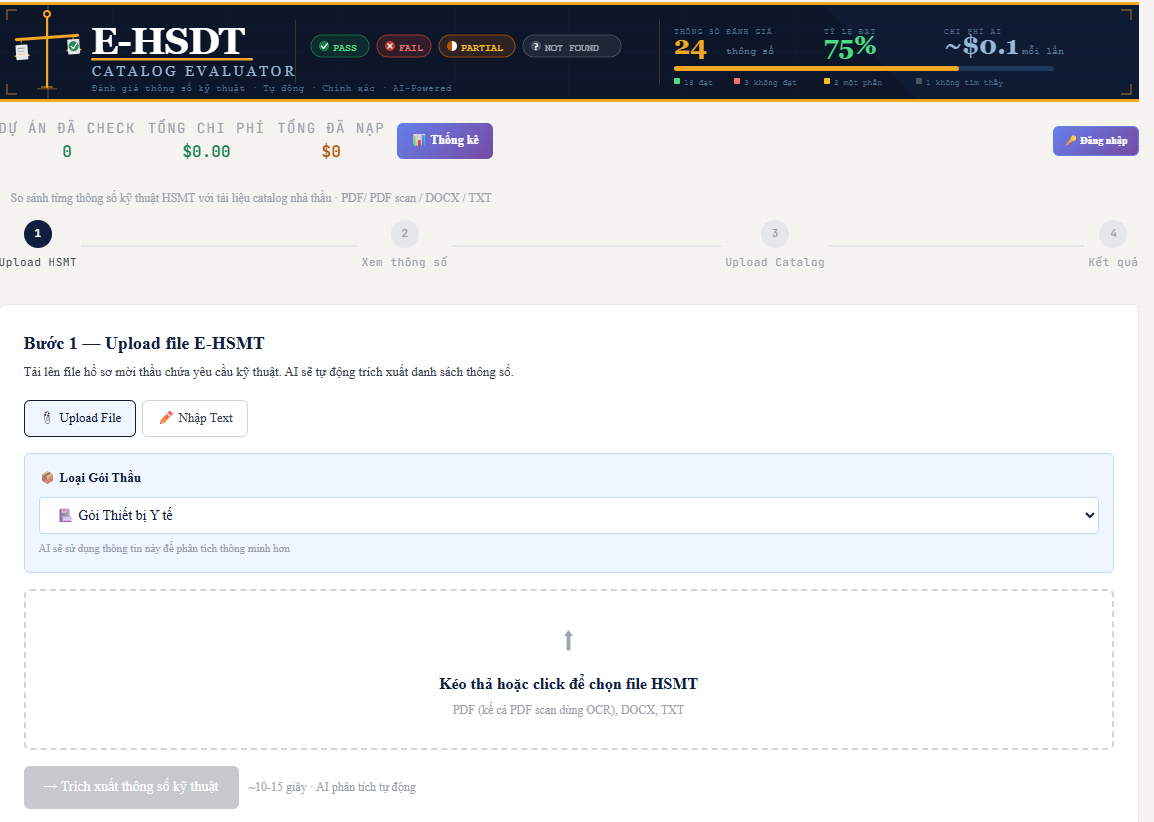The height and width of the screenshot is (822, 1154).
Task: Click the pencil icon on Nhập Text
Action: [166, 418]
